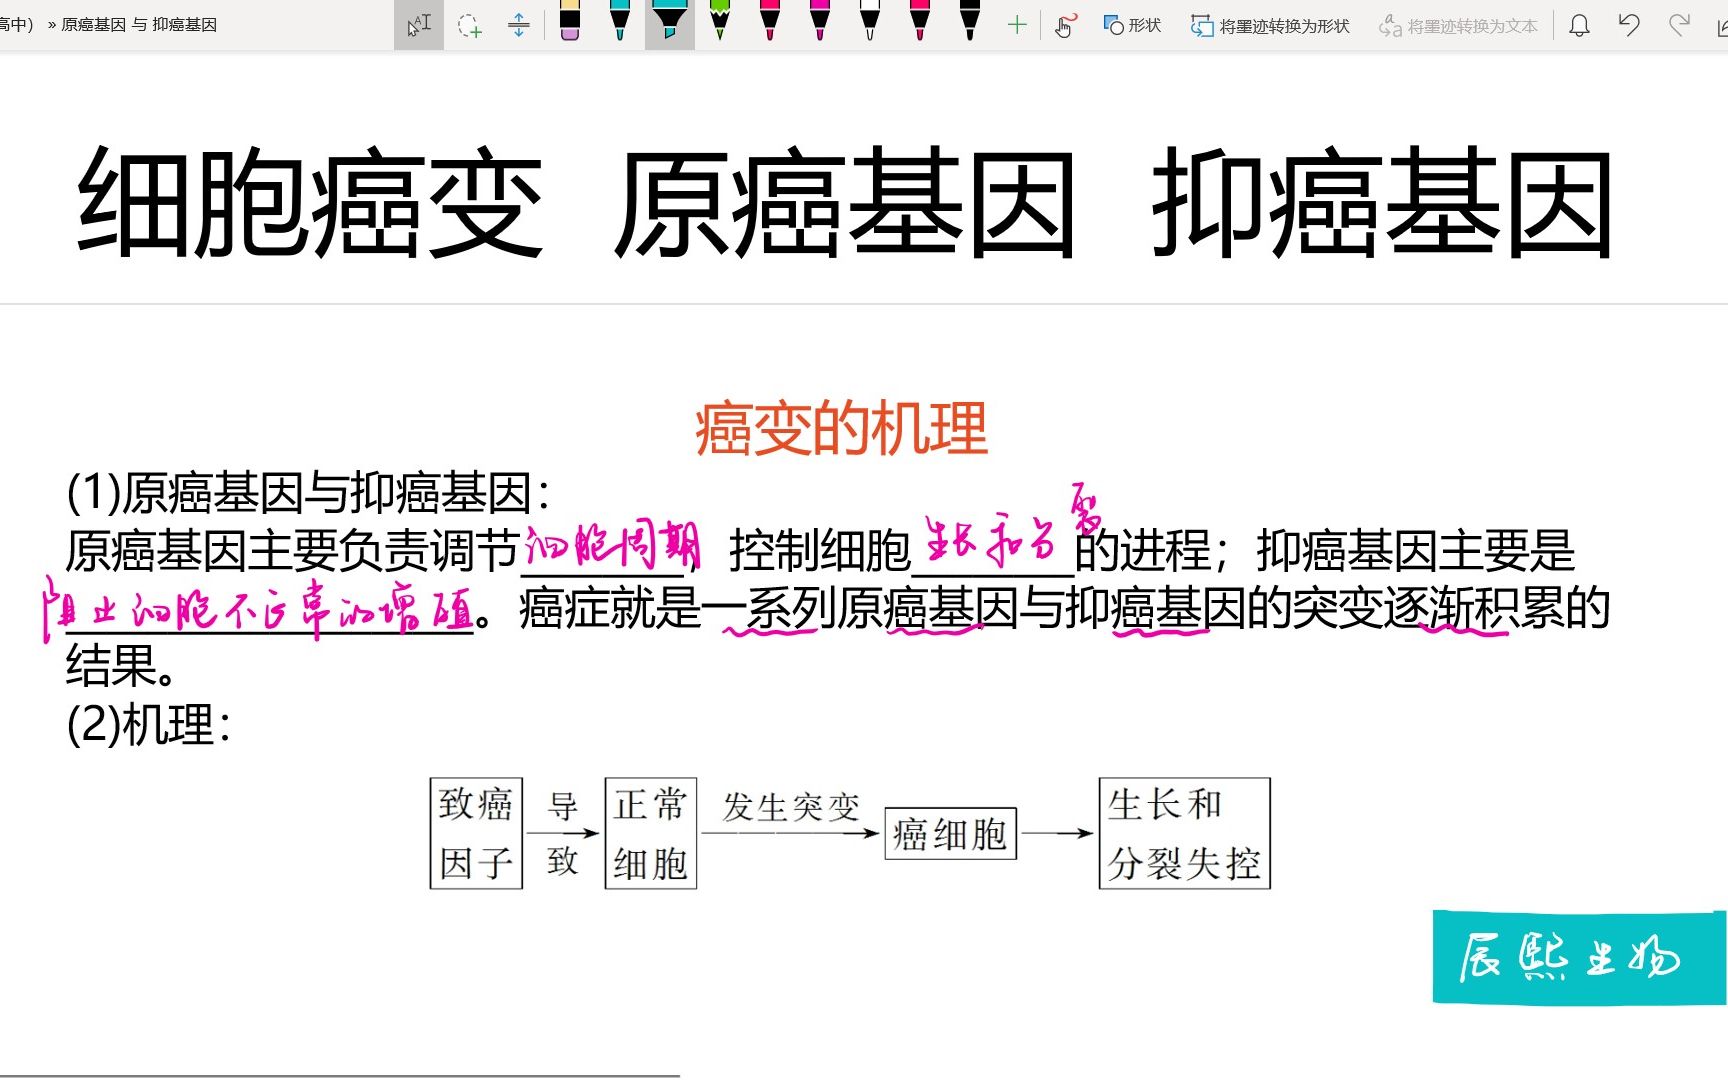The height and width of the screenshot is (1080, 1728).
Task: Select the cyan pen
Action: (x=620, y=25)
